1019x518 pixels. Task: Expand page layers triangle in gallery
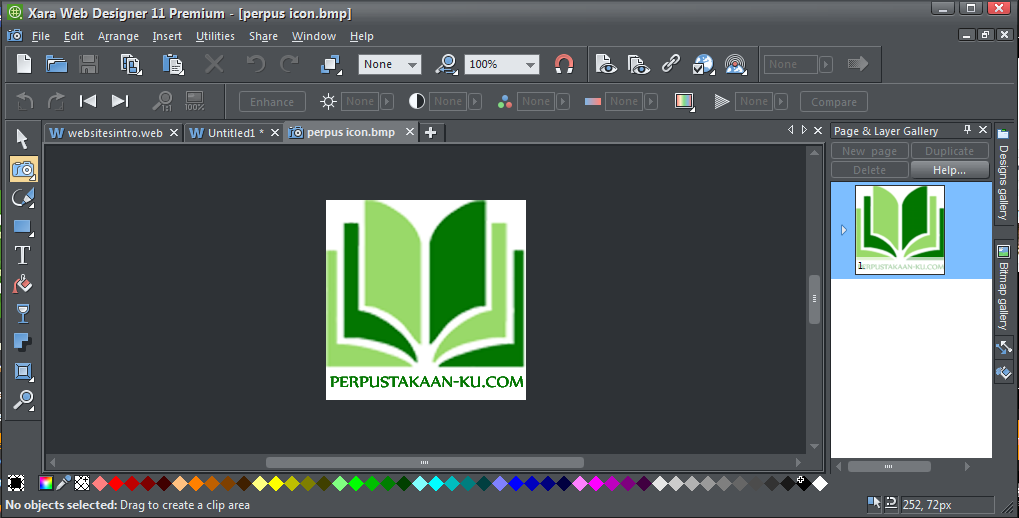click(x=844, y=230)
